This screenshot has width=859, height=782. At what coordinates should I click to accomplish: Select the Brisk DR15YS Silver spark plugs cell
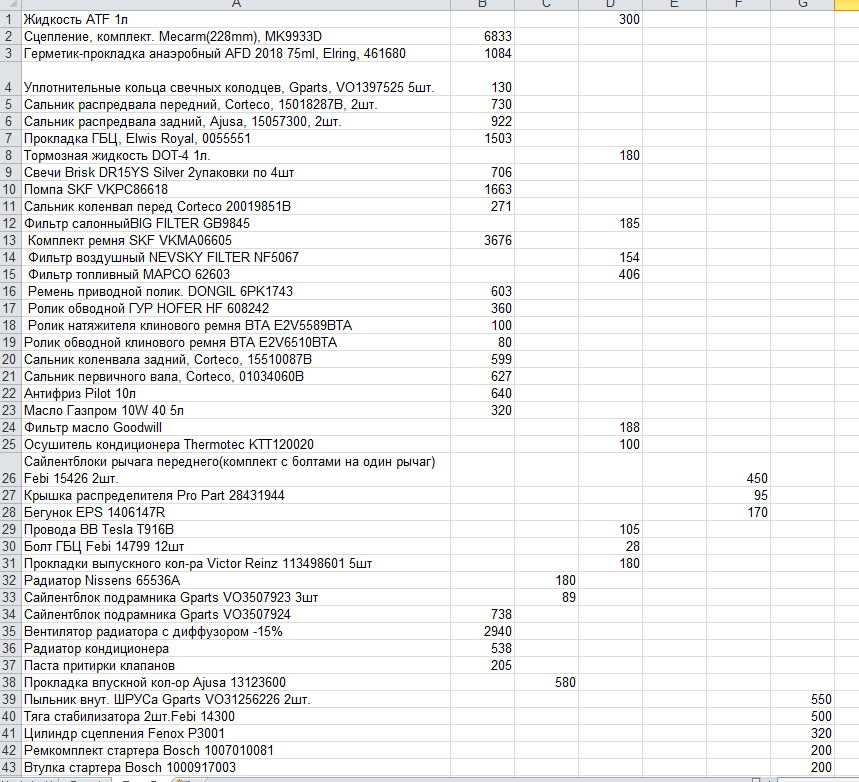click(x=236, y=172)
